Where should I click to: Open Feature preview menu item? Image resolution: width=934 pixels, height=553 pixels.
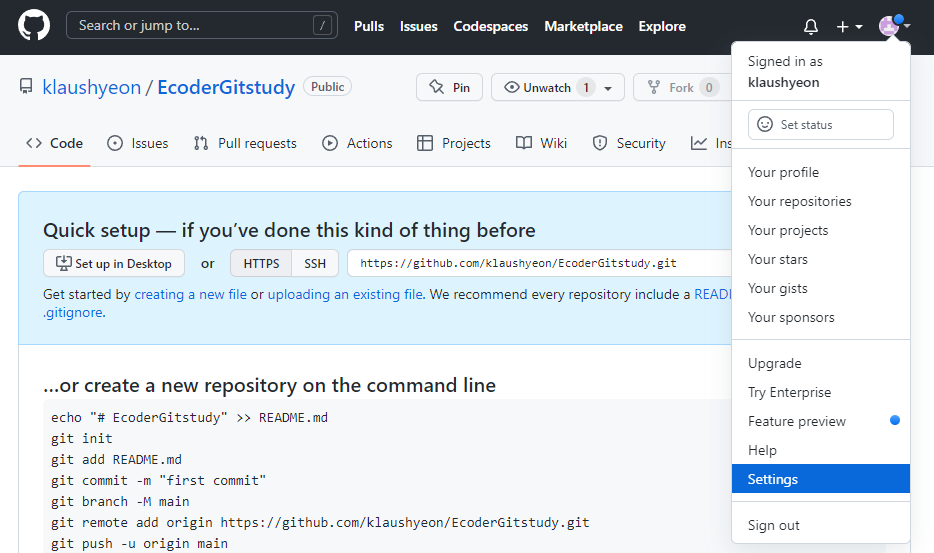click(820, 421)
